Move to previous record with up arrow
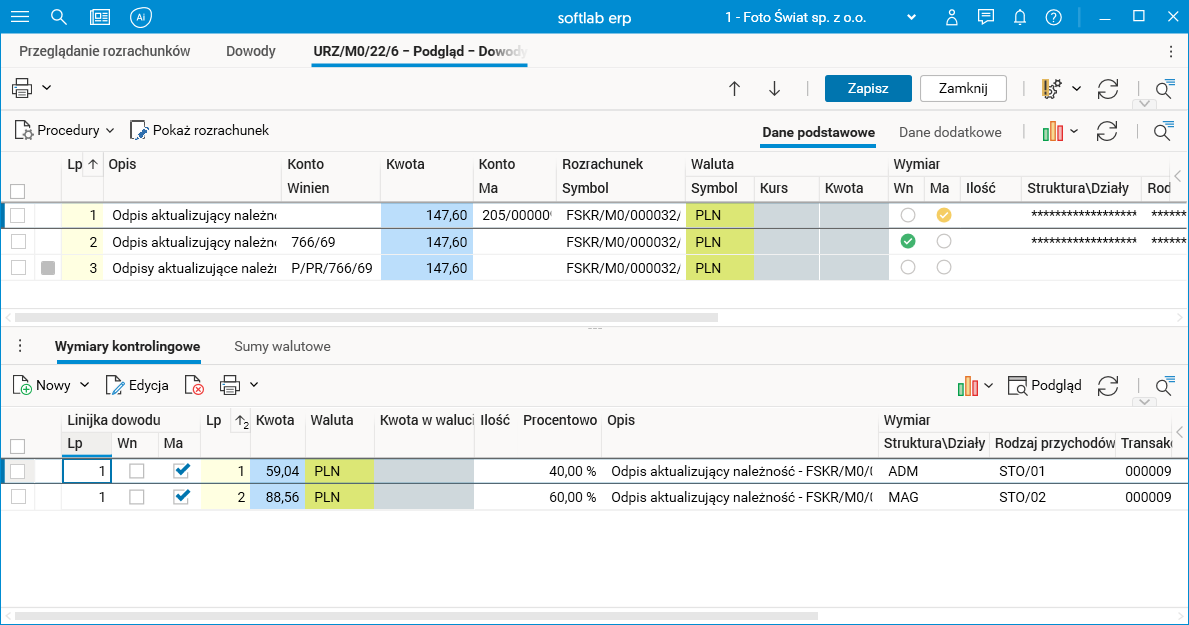Image resolution: width=1189 pixels, height=625 pixels. click(x=734, y=89)
